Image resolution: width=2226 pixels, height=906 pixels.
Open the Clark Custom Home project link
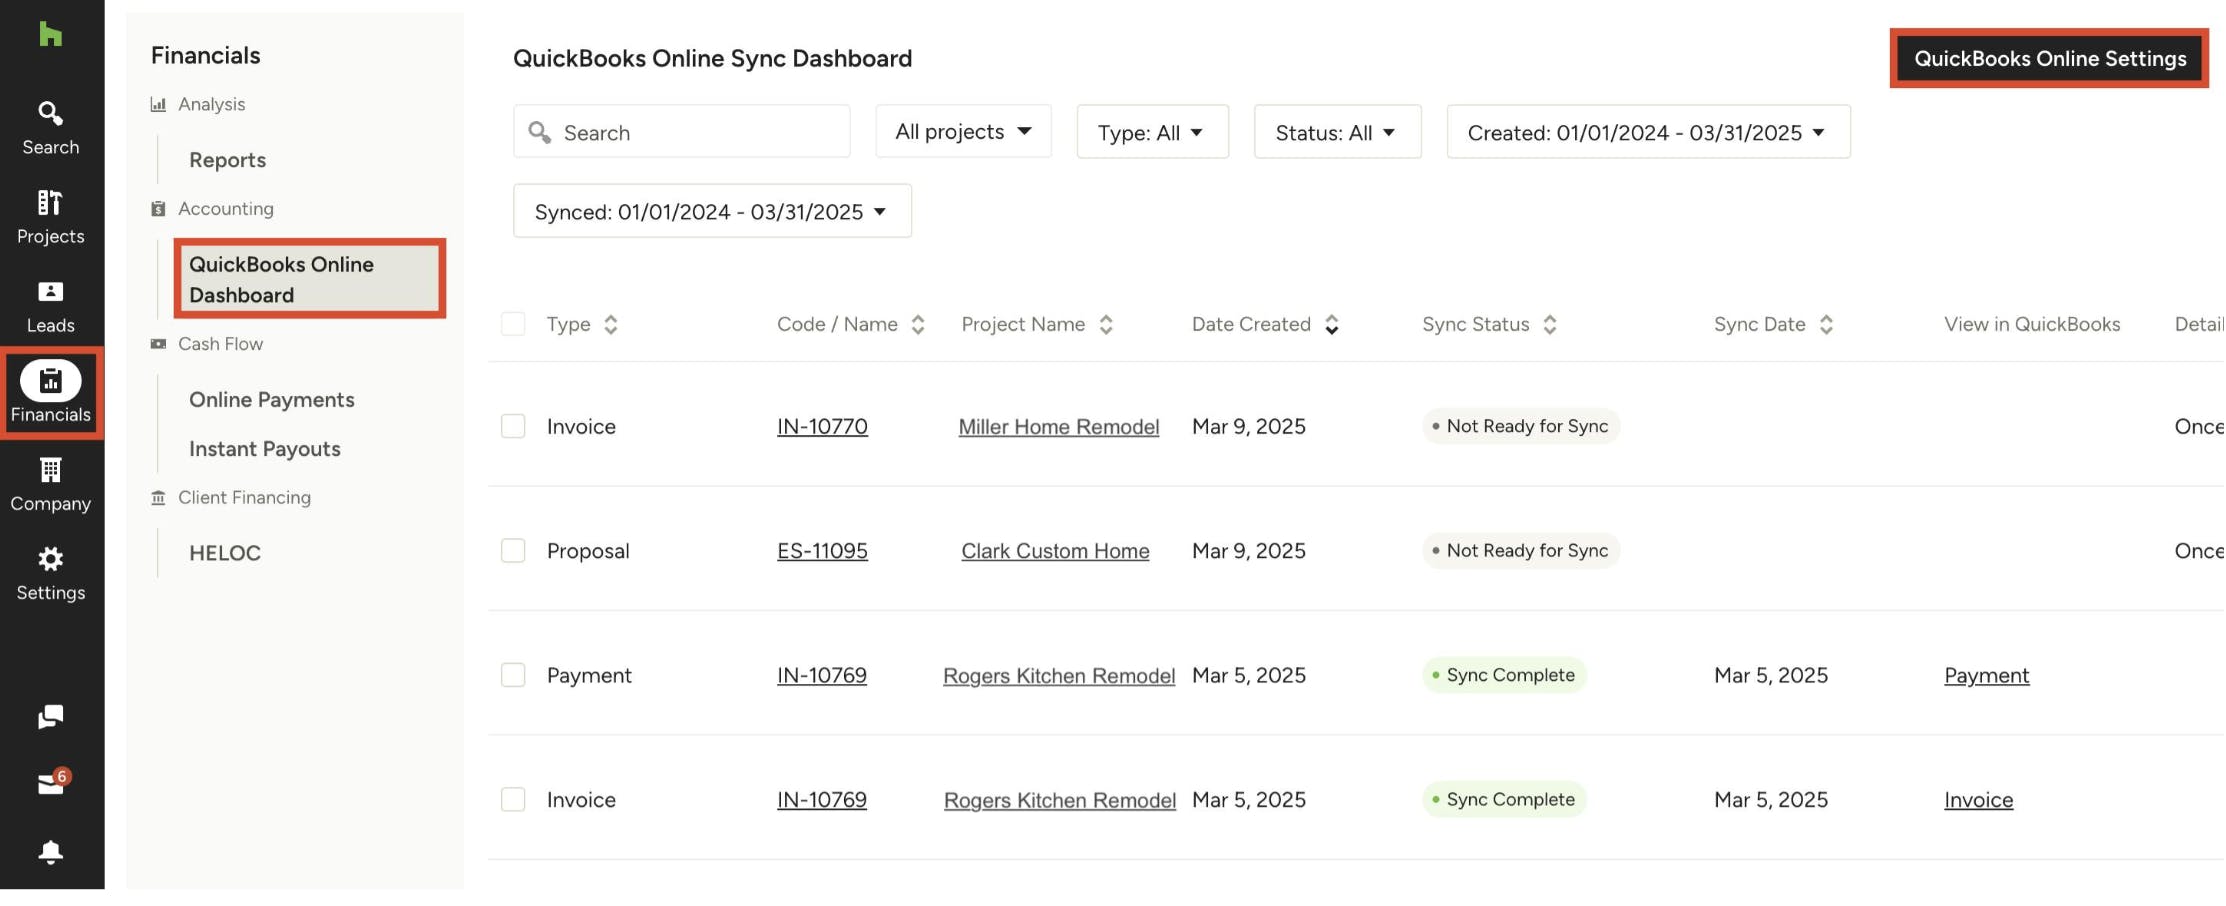(x=1055, y=551)
